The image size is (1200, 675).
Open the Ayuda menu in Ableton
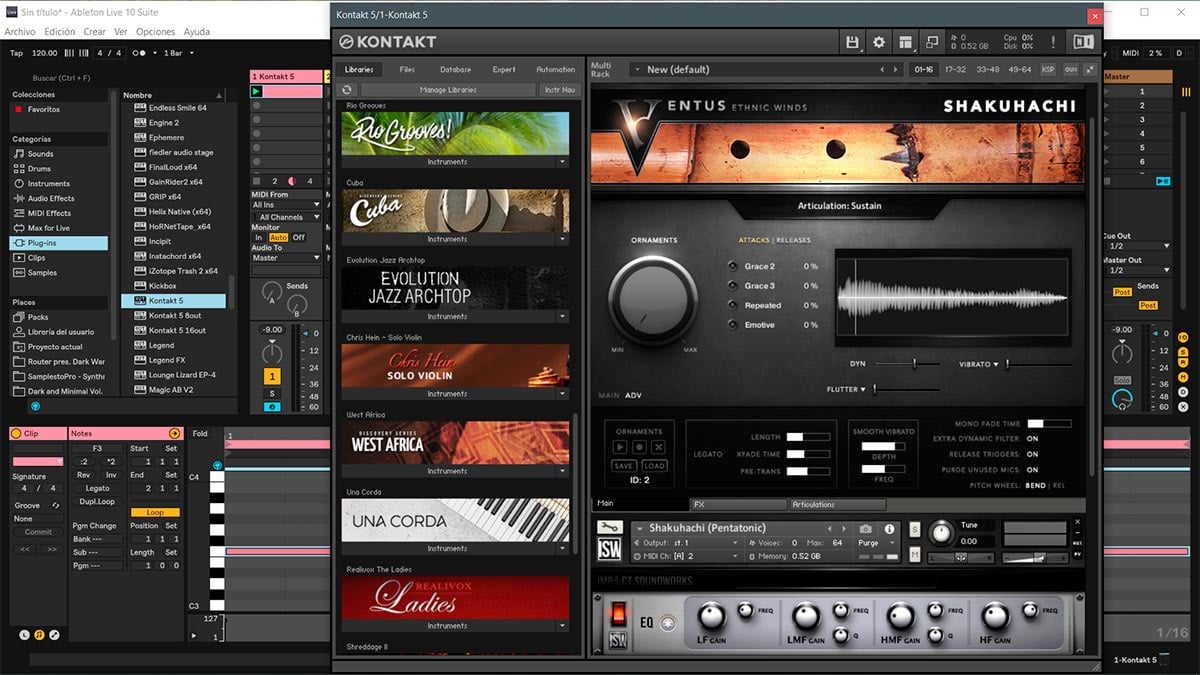pos(197,32)
